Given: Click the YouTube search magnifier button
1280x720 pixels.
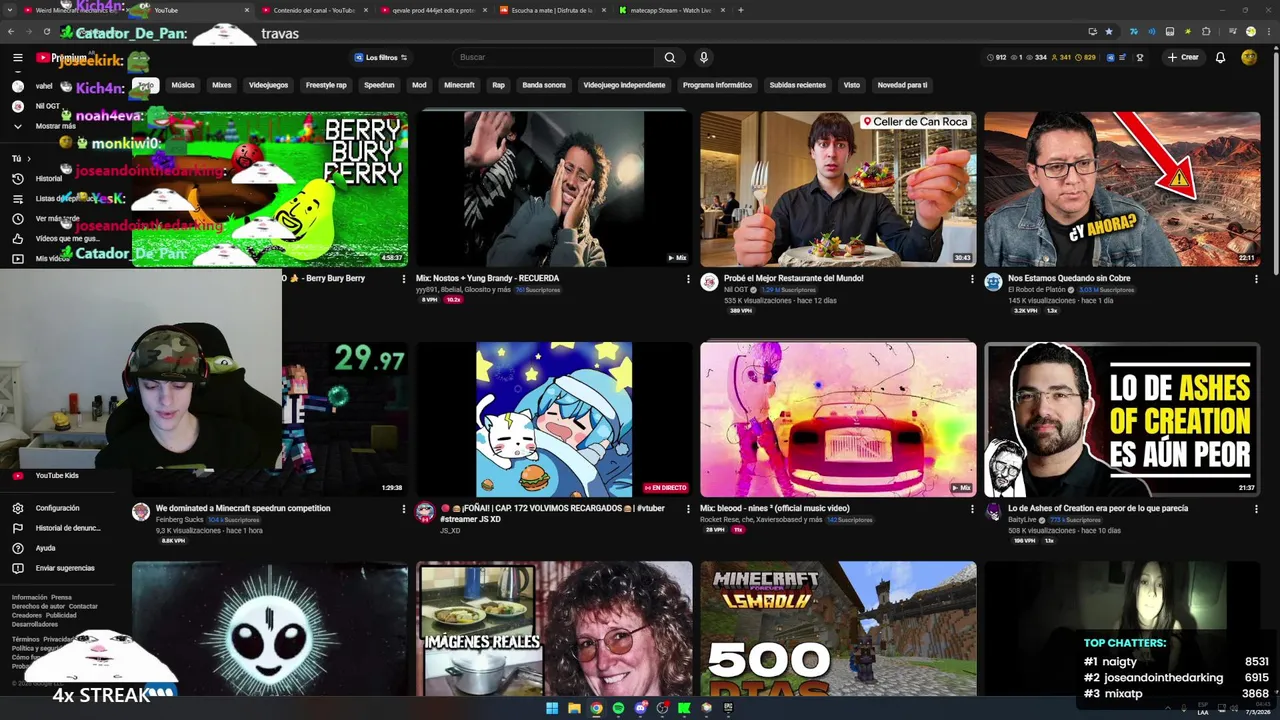Looking at the screenshot, I should point(669,57).
